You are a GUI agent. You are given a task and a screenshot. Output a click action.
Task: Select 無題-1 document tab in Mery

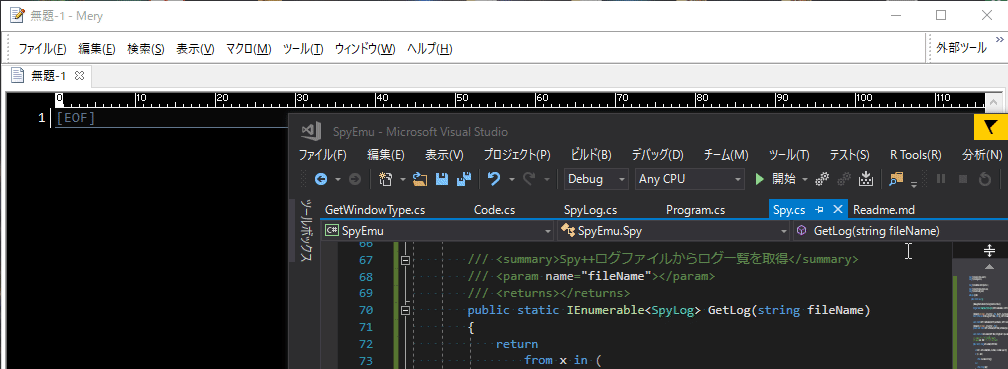48,76
